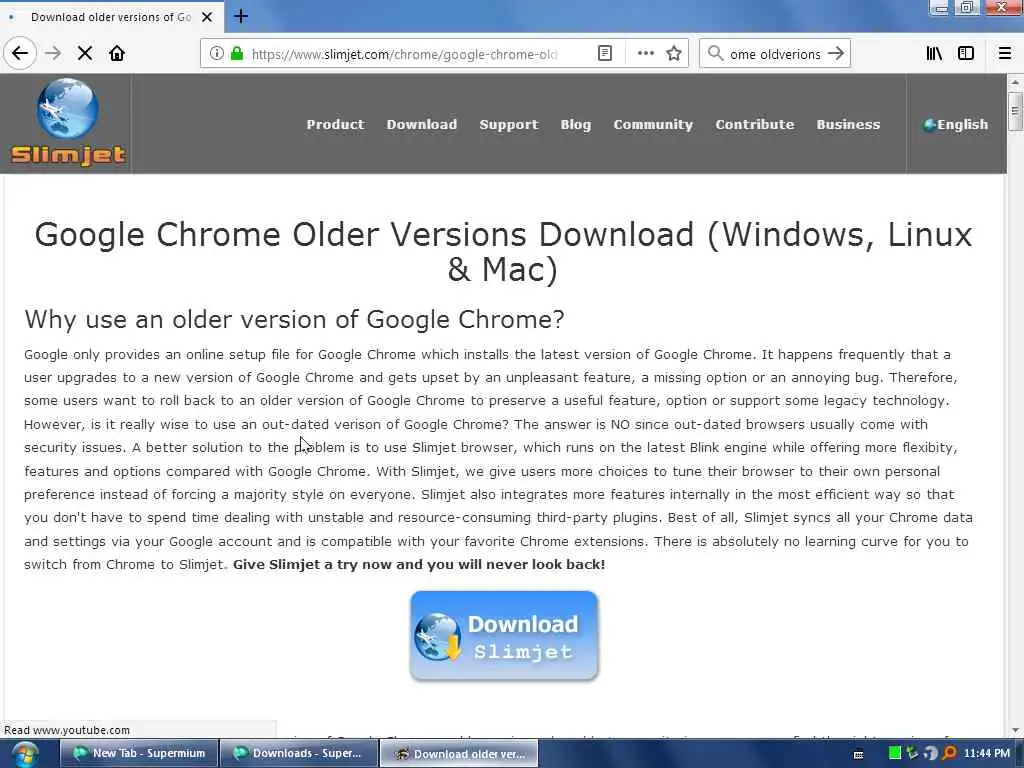This screenshot has width=1024, height=768.
Task: Click the Download Slimjet button
Action: tap(504, 636)
